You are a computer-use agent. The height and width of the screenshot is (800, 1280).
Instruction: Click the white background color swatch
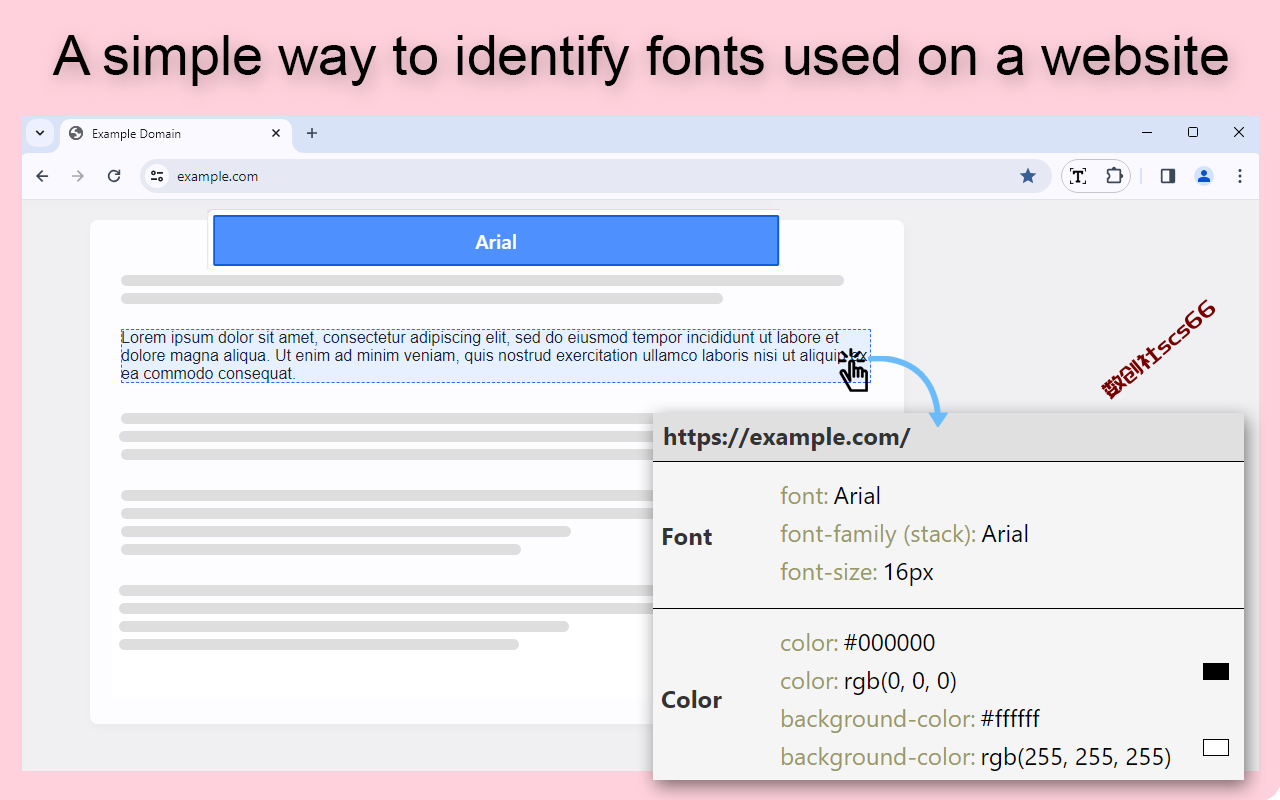tap(1216, 748)
